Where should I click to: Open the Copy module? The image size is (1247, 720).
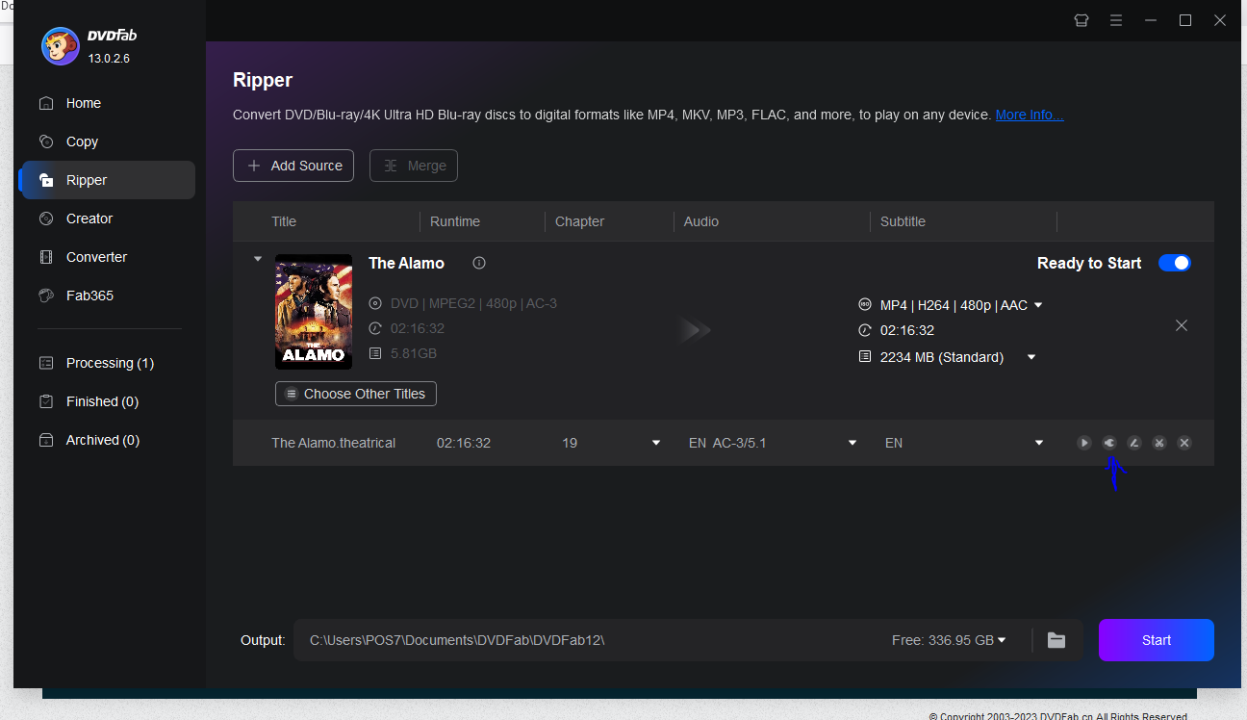coord(107,142)
